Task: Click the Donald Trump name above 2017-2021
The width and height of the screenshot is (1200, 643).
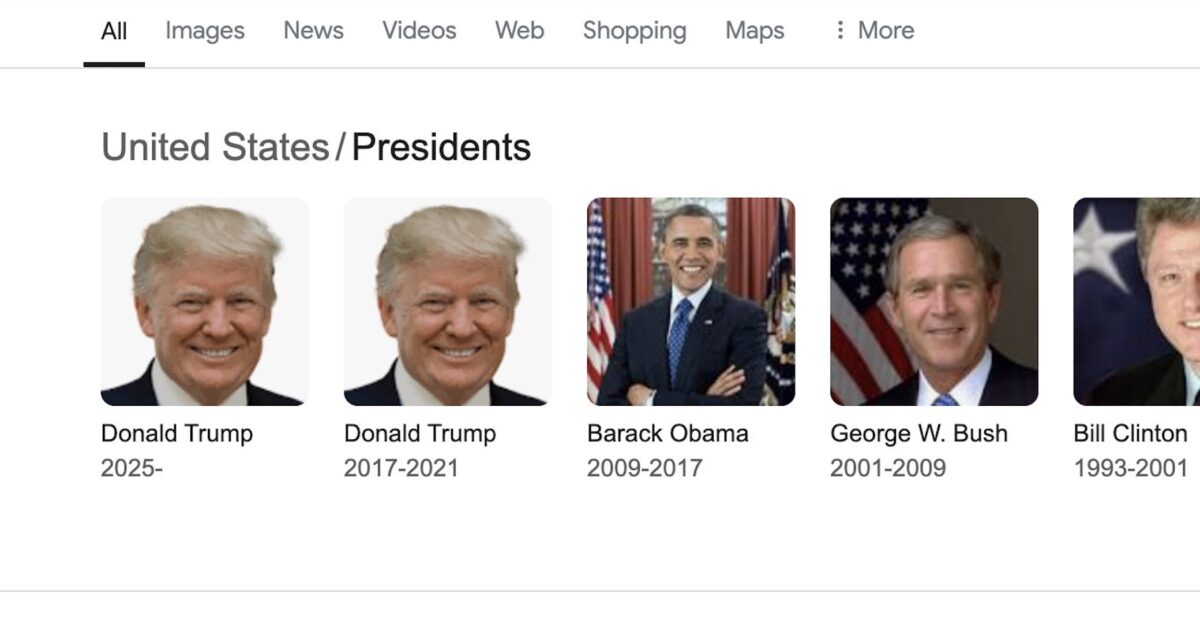Action: point(420,434)
